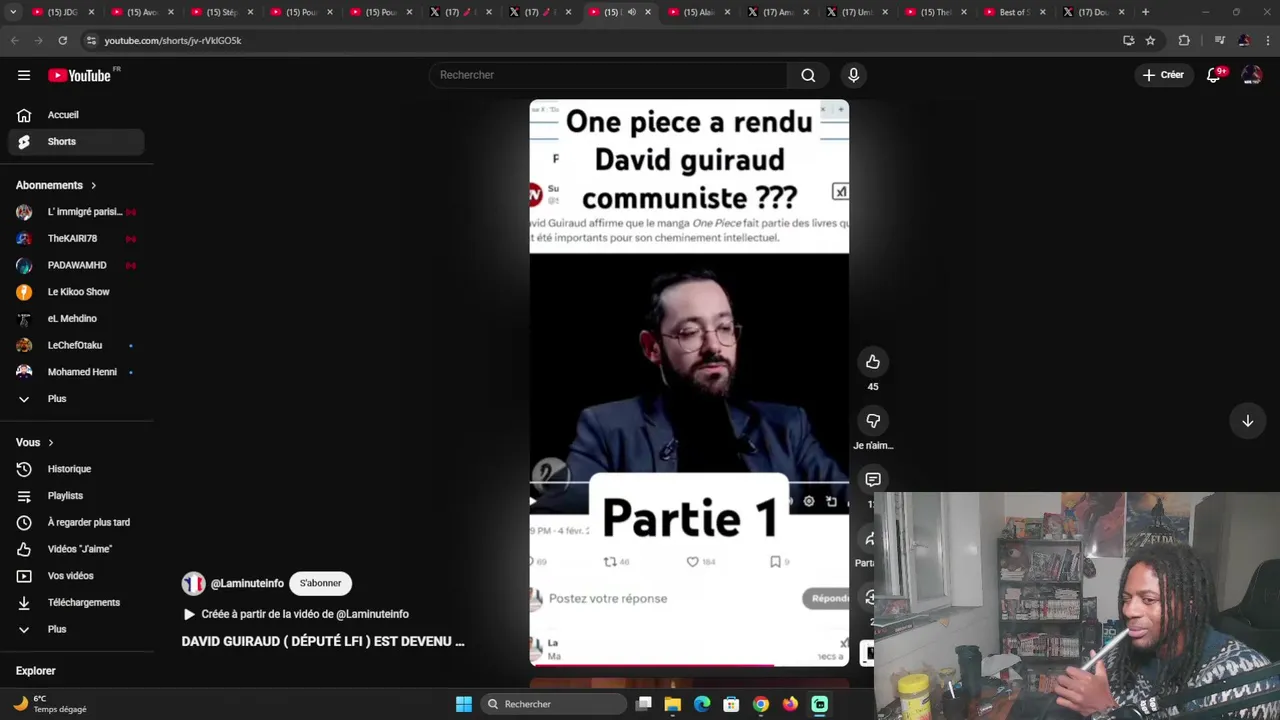Open the Laminuteinfo channel avatar

(x=193, y=583)
